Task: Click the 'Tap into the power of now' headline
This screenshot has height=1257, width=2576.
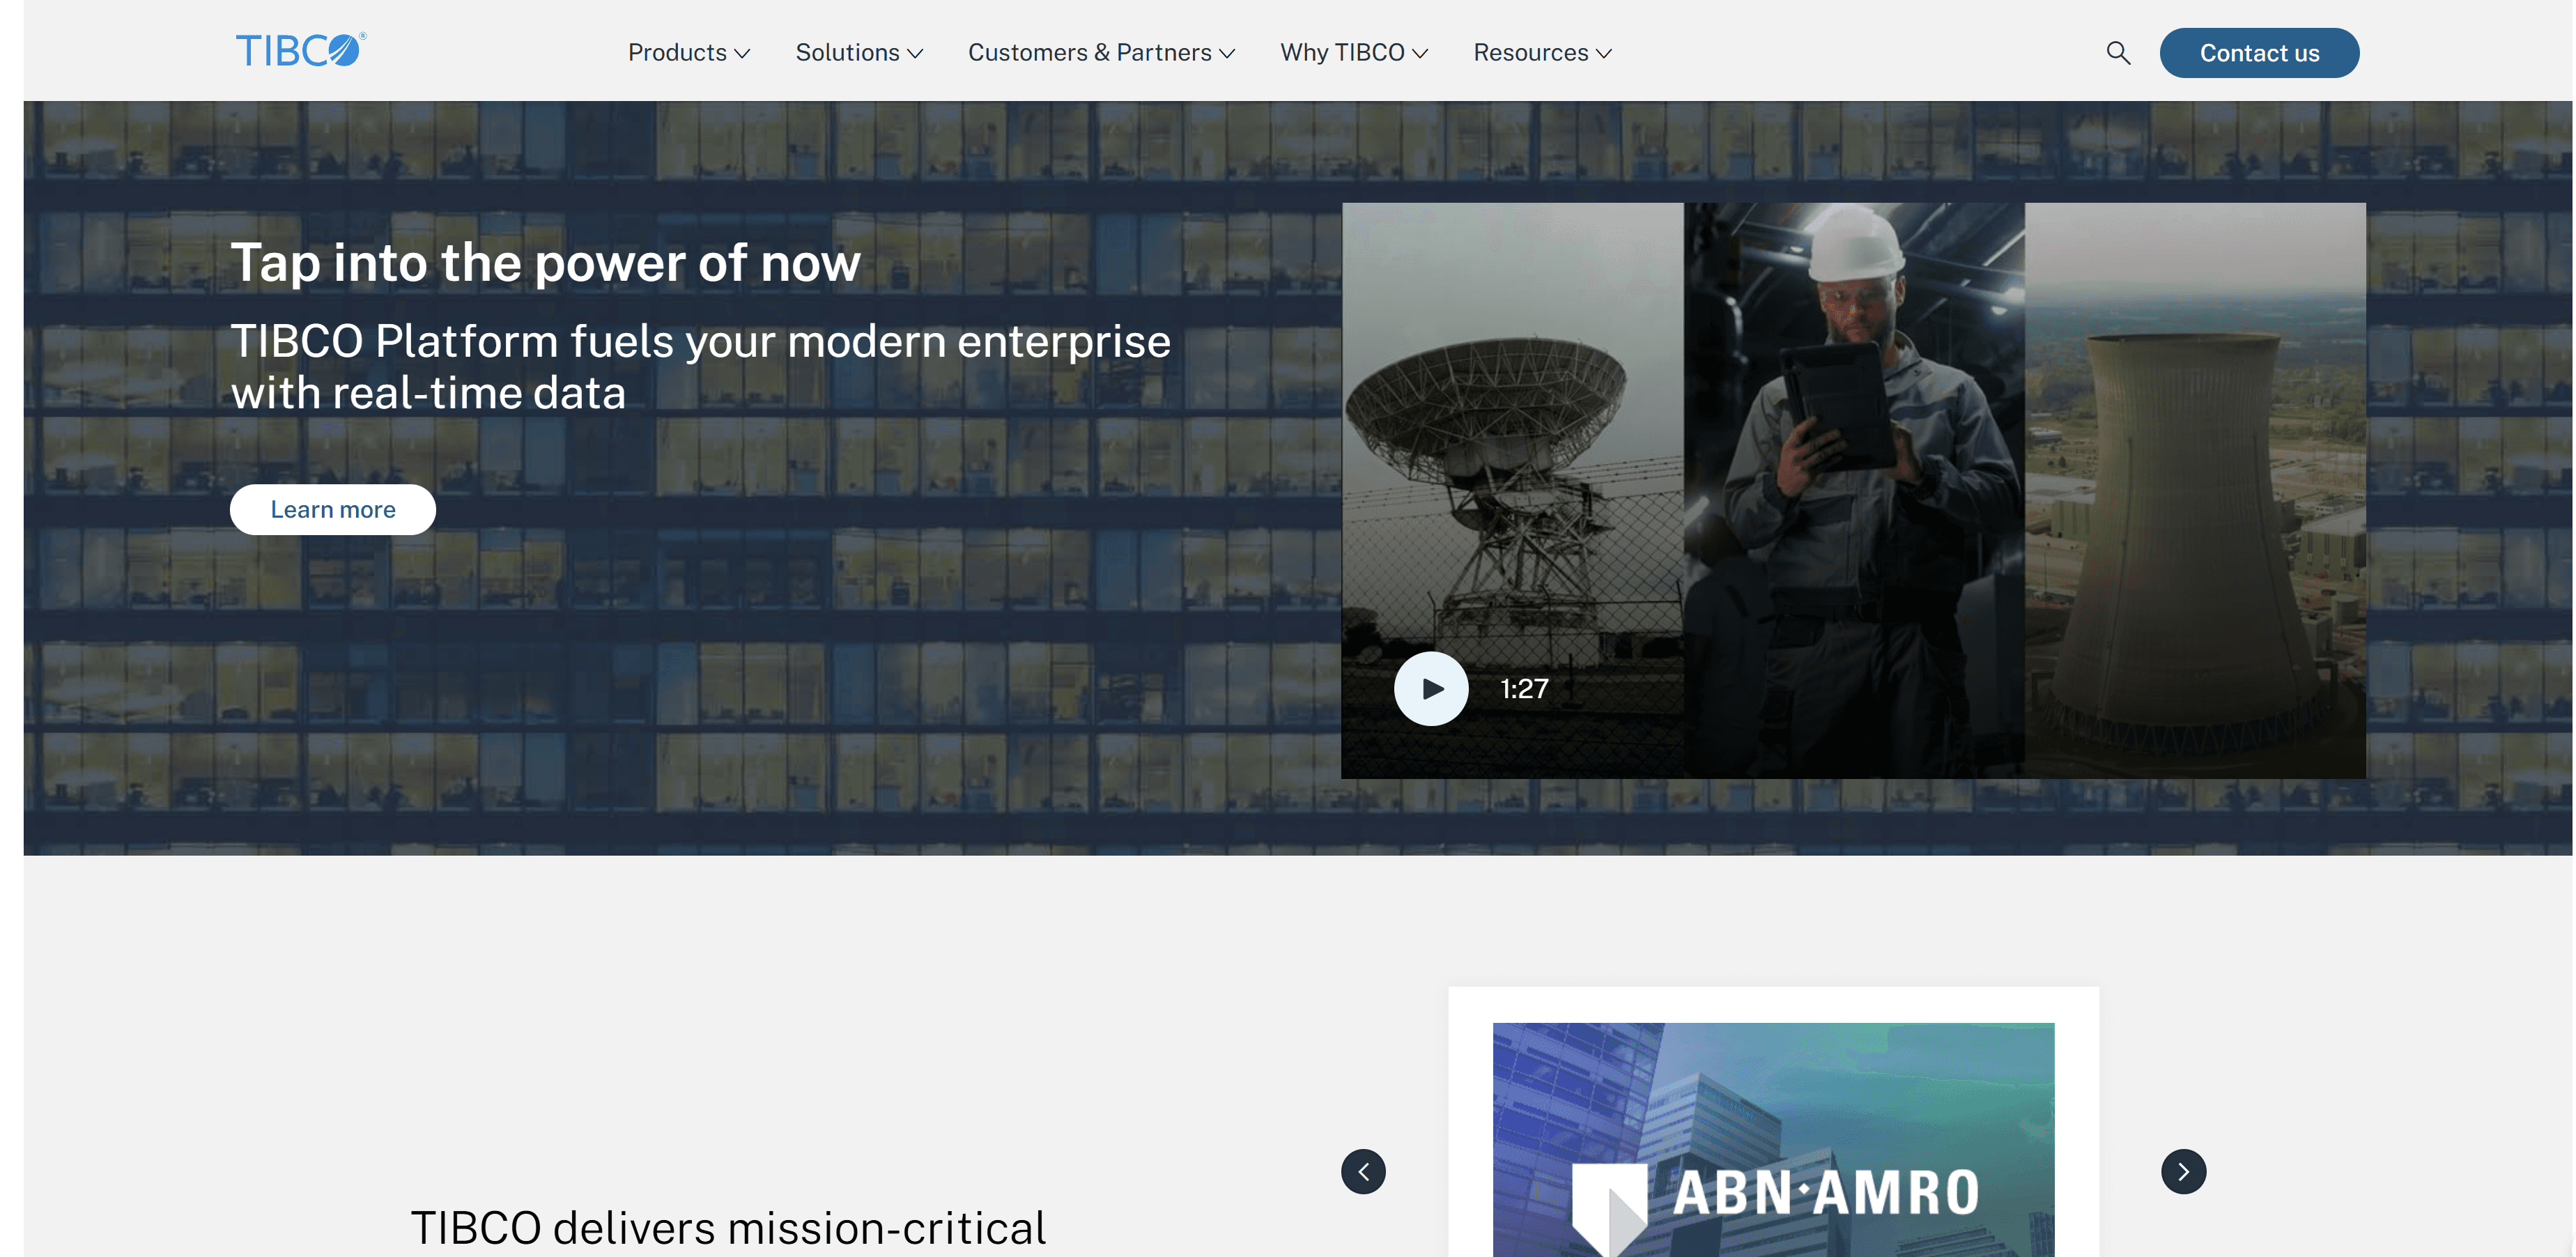Action: tap(546, 263)
